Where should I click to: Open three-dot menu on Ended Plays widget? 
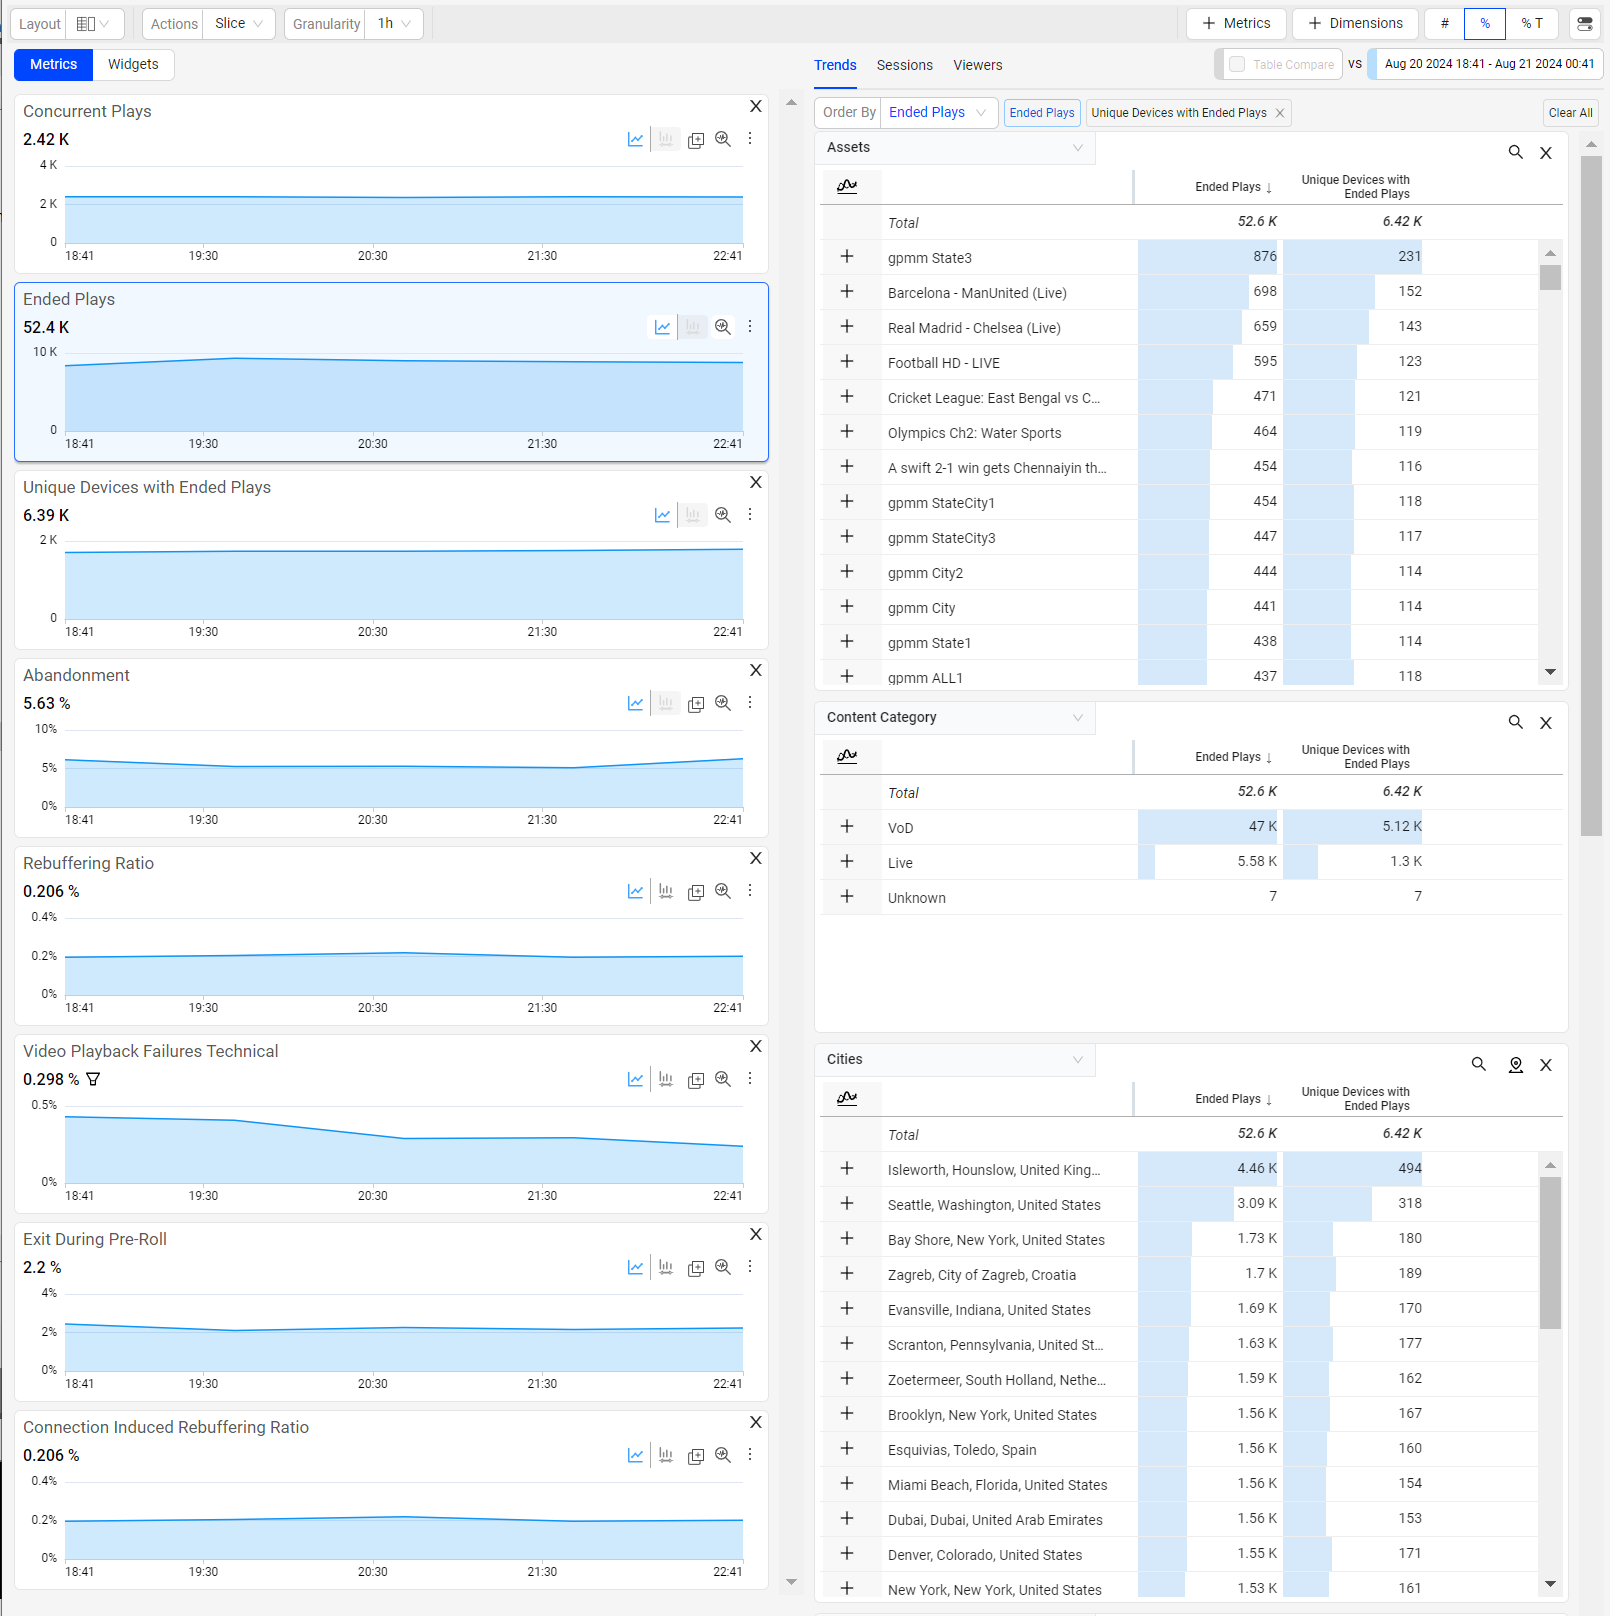tap(750, 327)
